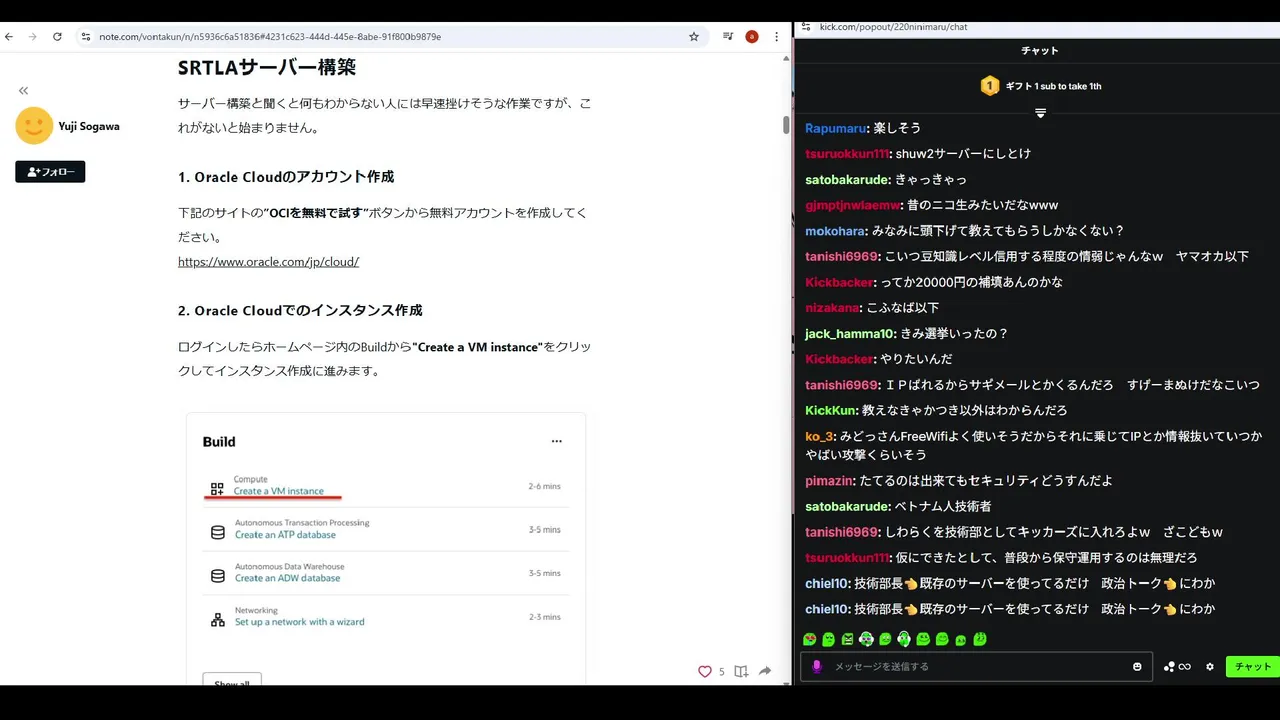Open KickKun's username in chat
This screenshot has height=720, width=1280.
point(831,410)
